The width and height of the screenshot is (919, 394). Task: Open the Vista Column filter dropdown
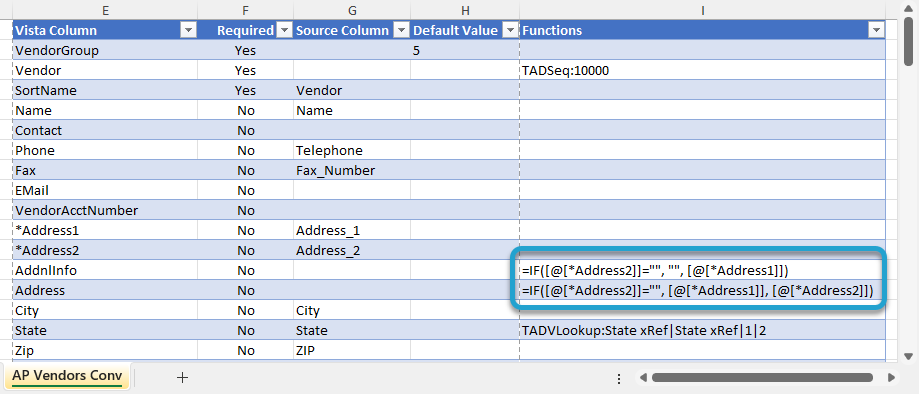tap(188, 30)
